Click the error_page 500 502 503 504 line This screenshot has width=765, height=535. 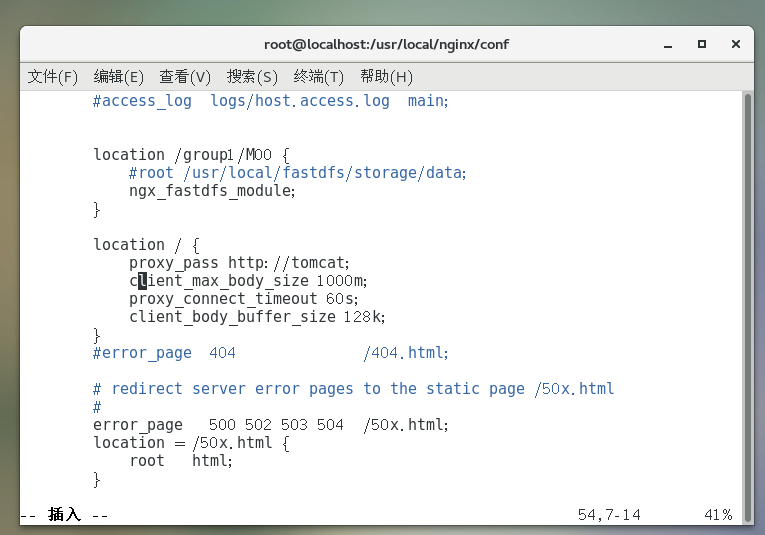click(x=271, y=425)
